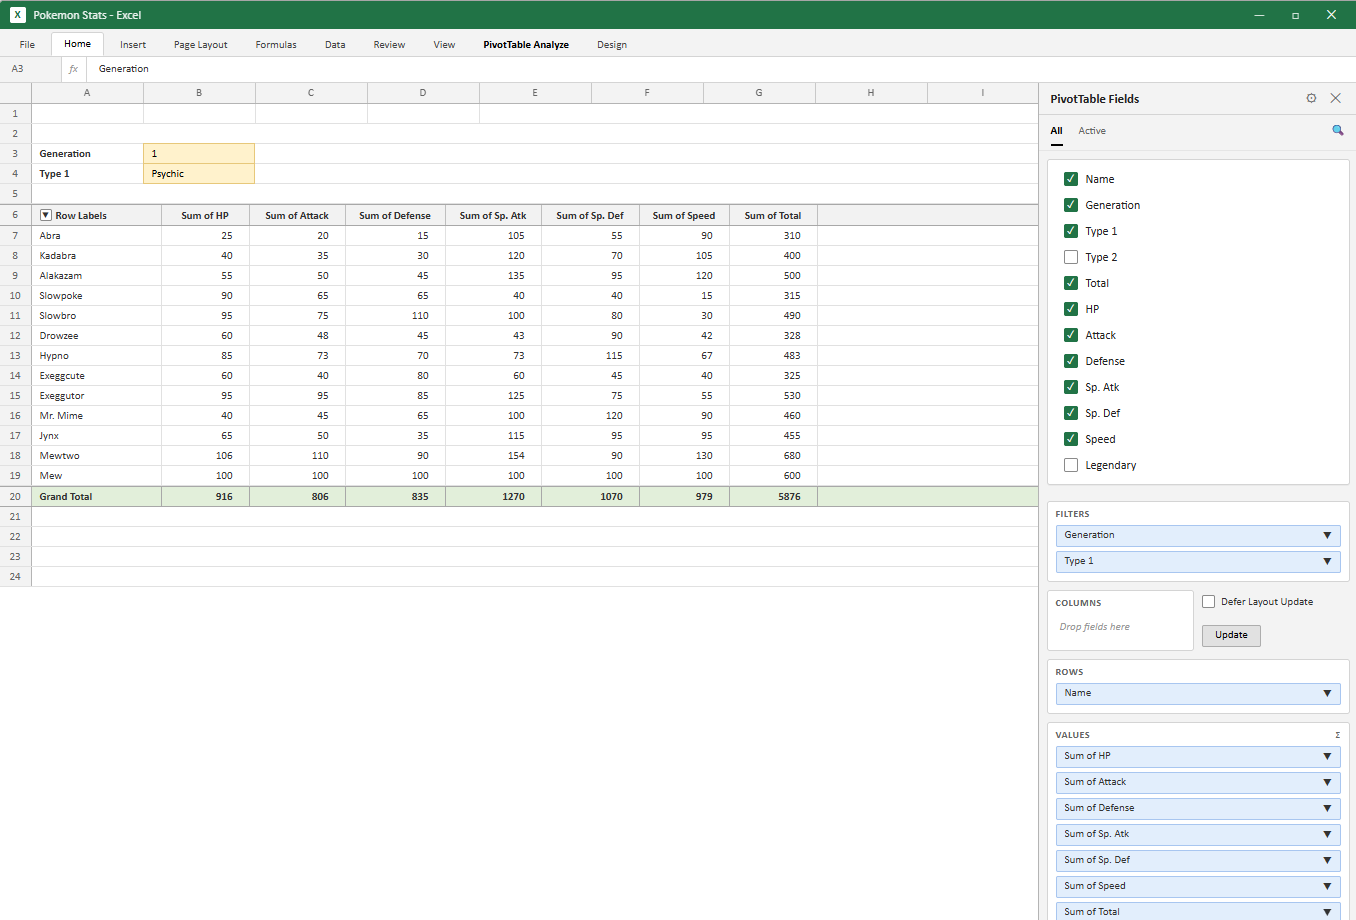
Task: Click the Name Box showing A3
Action: (30, 69)
